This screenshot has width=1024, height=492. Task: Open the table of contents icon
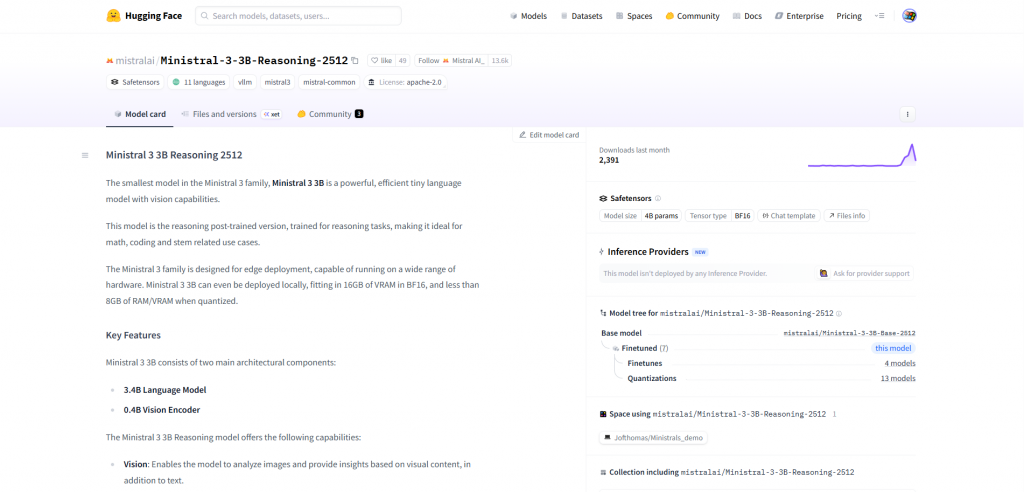tap(85, 155)
